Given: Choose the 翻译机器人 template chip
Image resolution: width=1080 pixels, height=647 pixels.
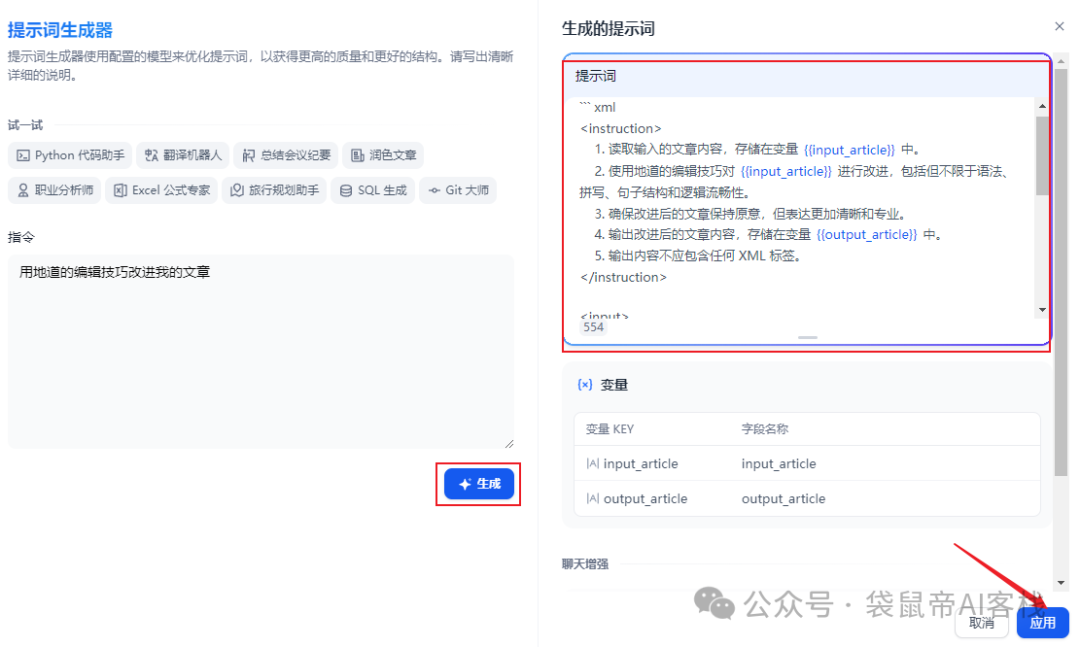Looking at the screenshot, I should coord(183,155).
